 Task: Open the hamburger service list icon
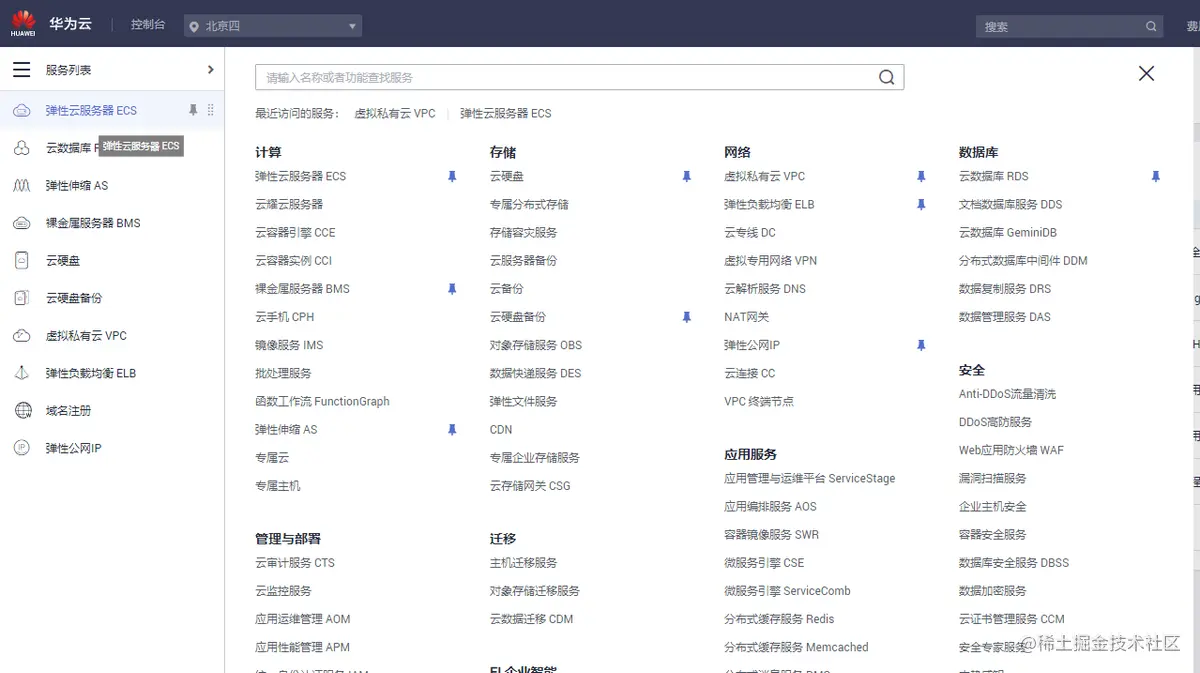[x=21, y=70]
